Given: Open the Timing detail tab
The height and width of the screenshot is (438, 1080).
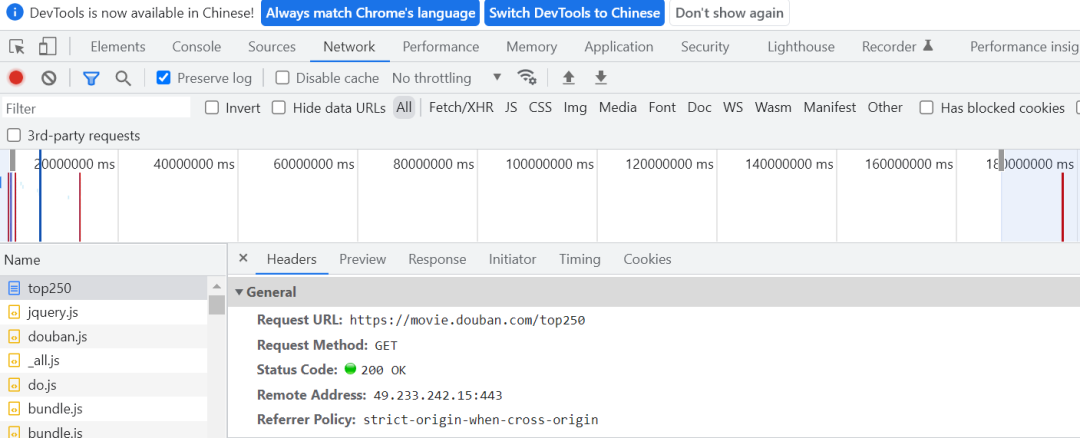Looking at the screenshot, I should [580, 260].
